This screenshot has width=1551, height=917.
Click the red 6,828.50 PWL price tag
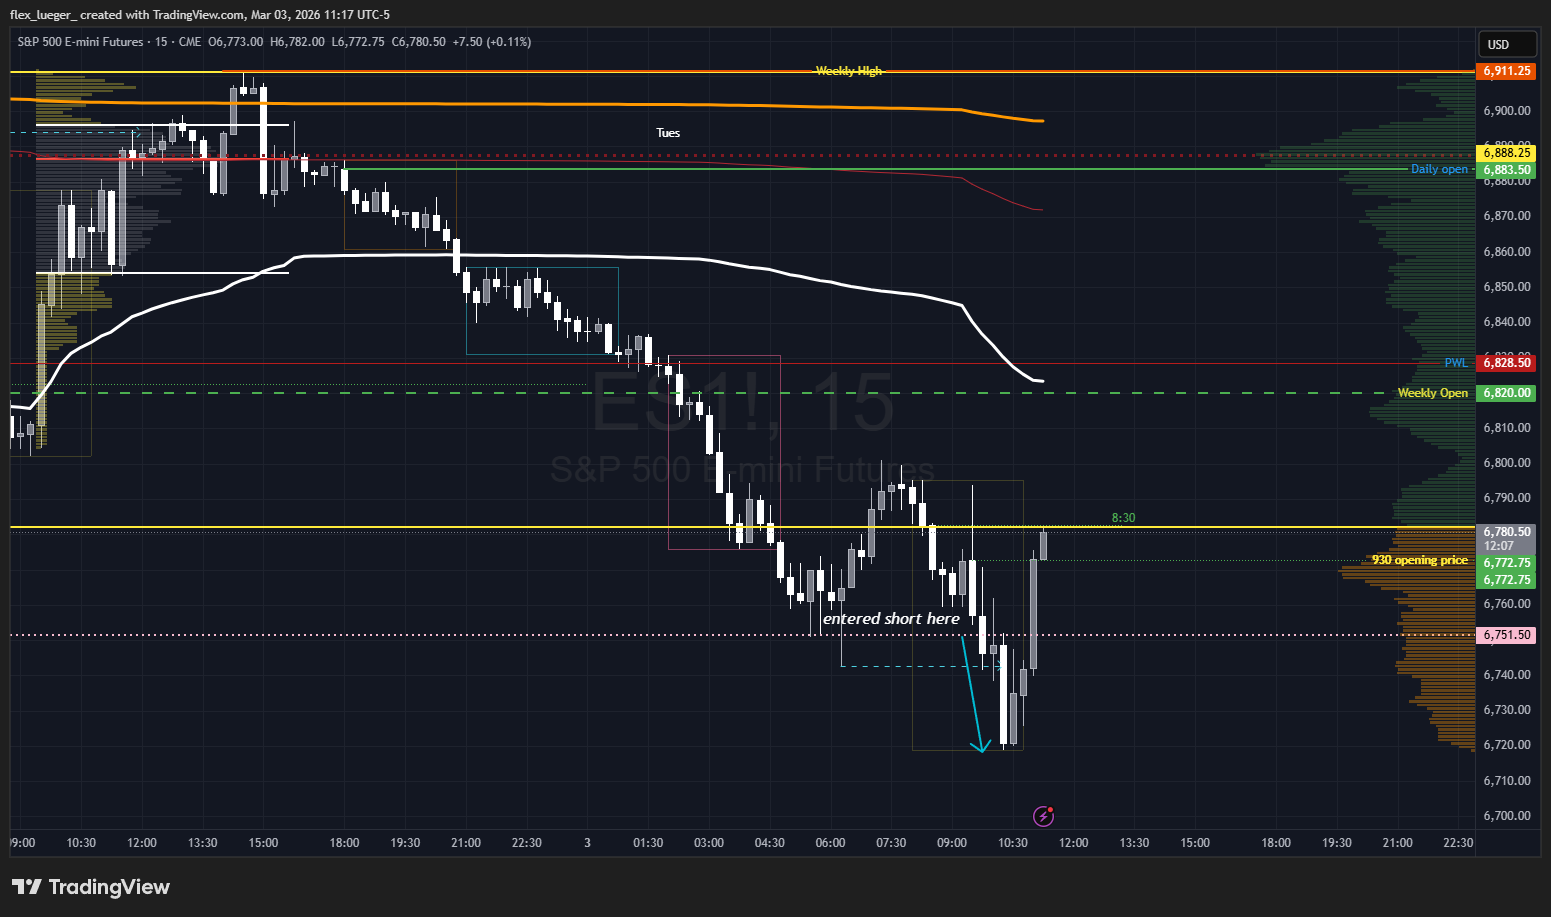point(1506,363)
